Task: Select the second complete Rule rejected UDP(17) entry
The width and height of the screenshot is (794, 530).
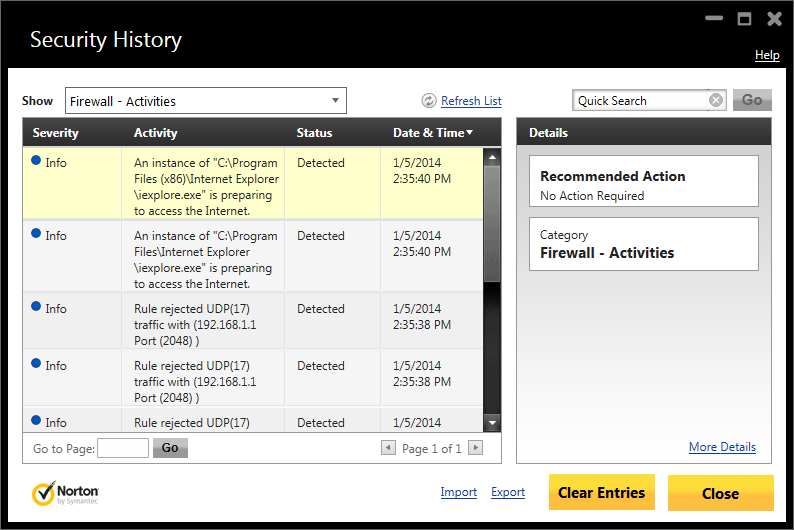Action: (253, 378)
